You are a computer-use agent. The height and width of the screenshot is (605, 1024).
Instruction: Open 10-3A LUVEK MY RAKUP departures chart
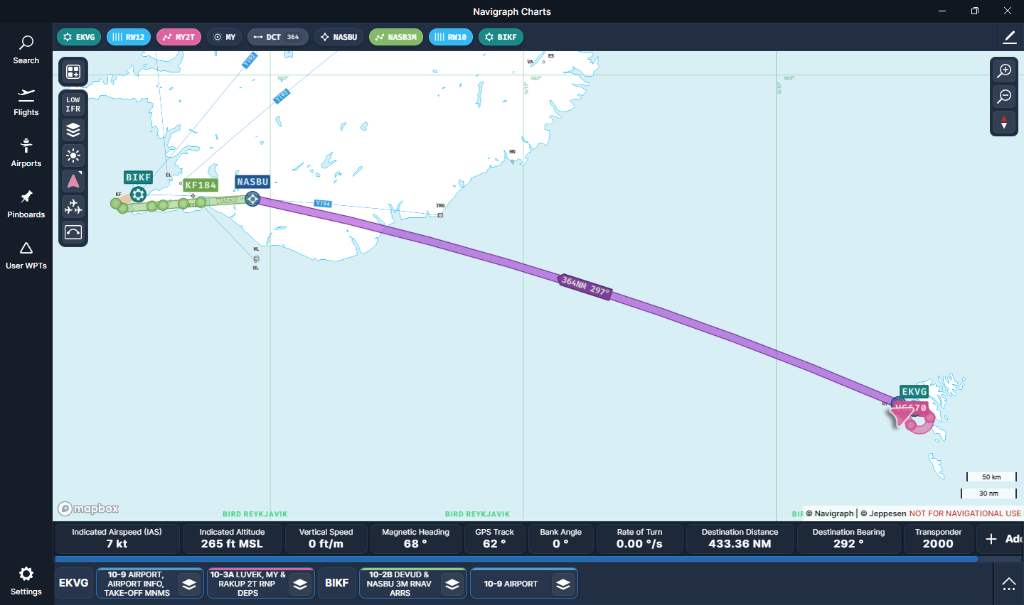click(248, 583)
